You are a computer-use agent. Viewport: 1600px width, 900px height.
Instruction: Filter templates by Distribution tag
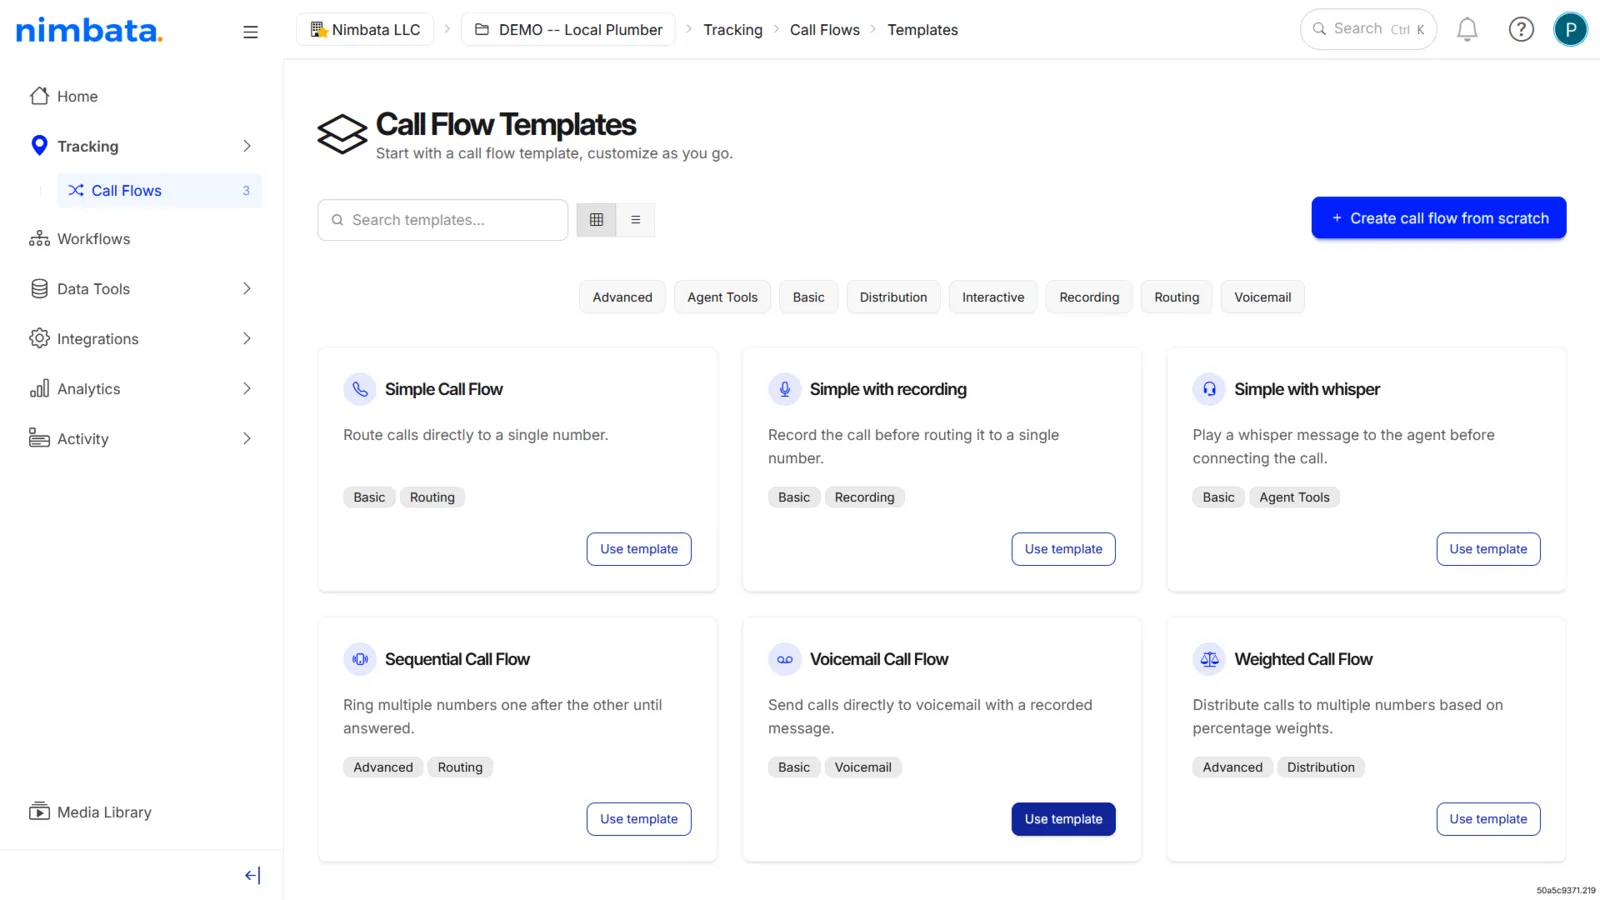[893, 297]
